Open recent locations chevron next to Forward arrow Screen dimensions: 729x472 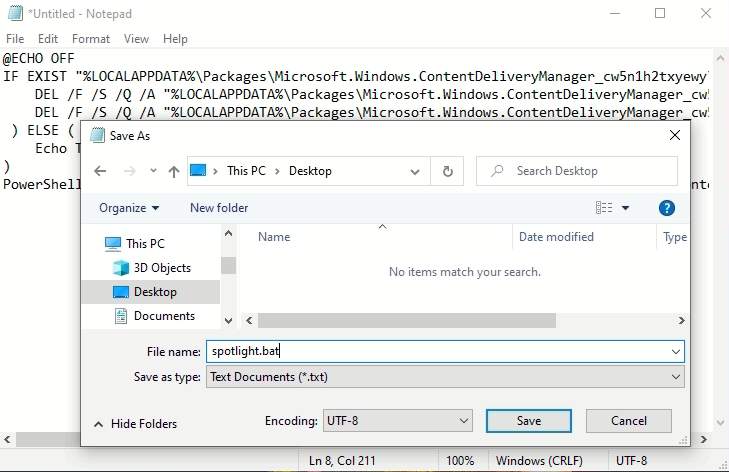tap(153, 171)
